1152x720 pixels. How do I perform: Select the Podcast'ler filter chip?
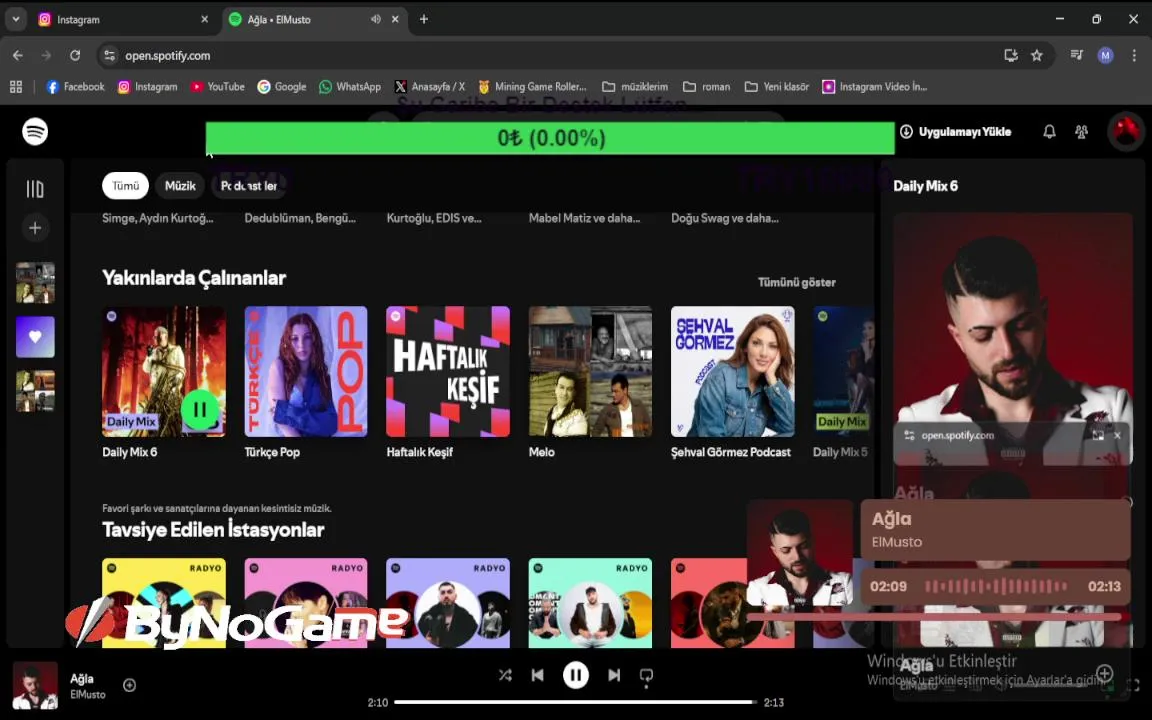[248, 186]
